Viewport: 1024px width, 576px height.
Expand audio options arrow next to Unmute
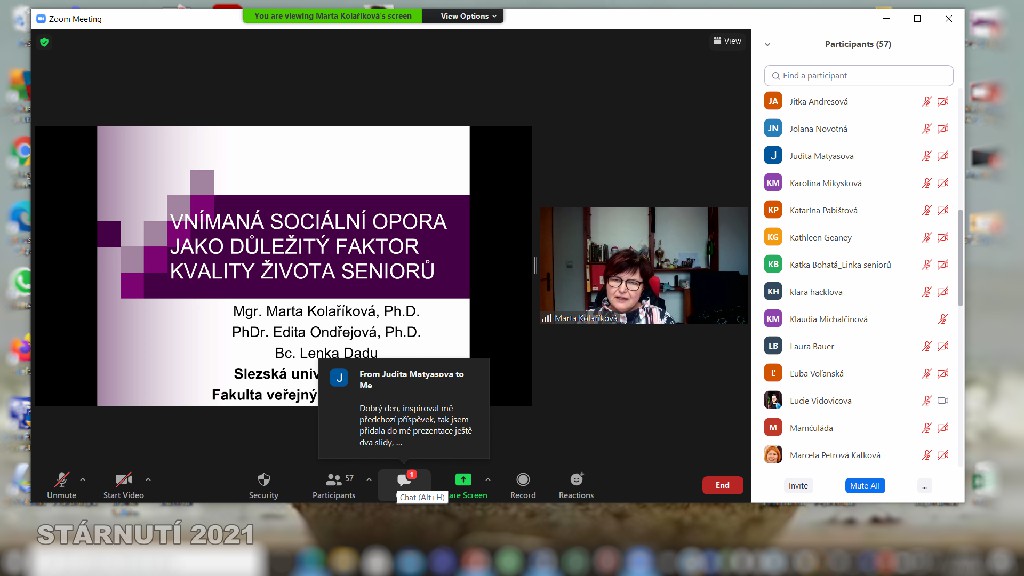point(83,479)
